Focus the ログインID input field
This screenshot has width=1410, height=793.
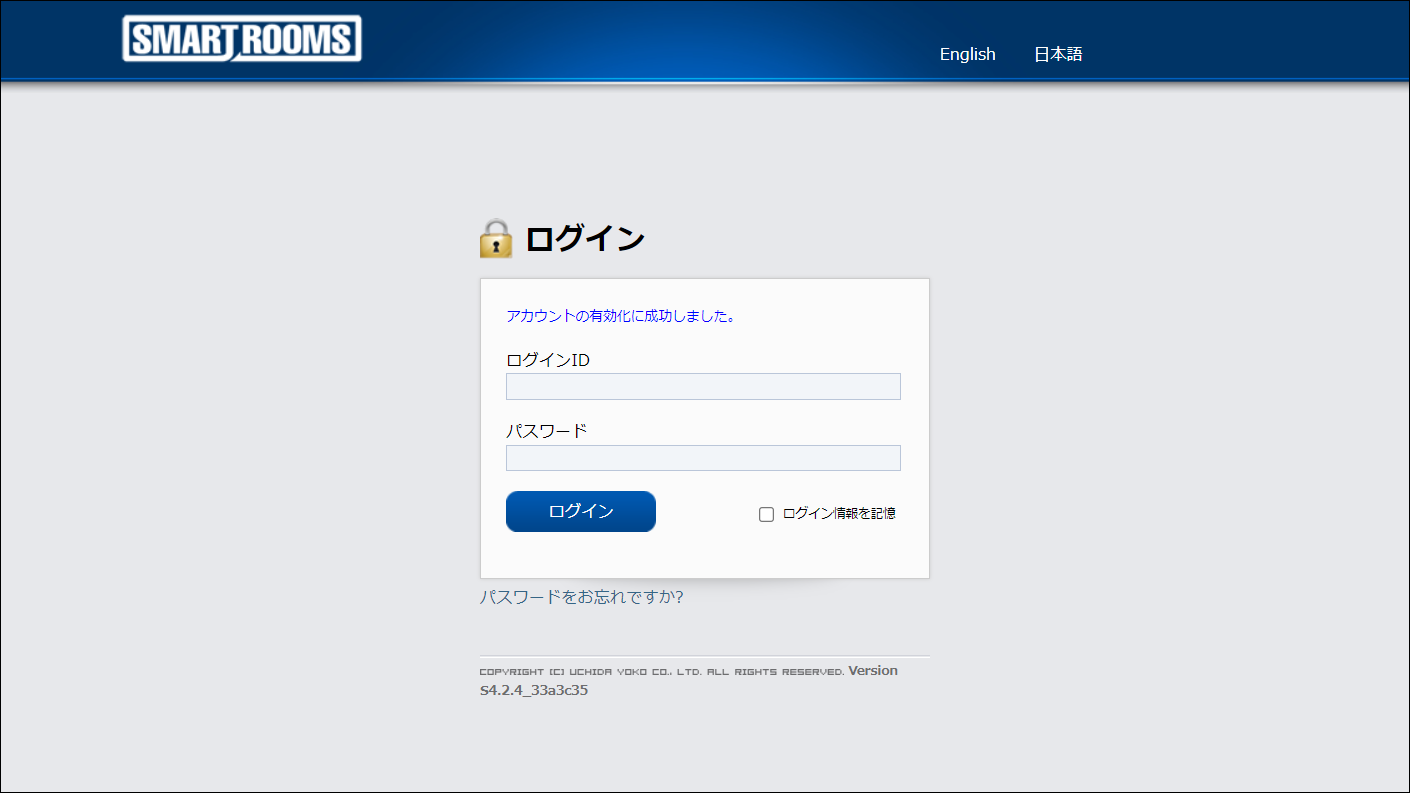703,387
